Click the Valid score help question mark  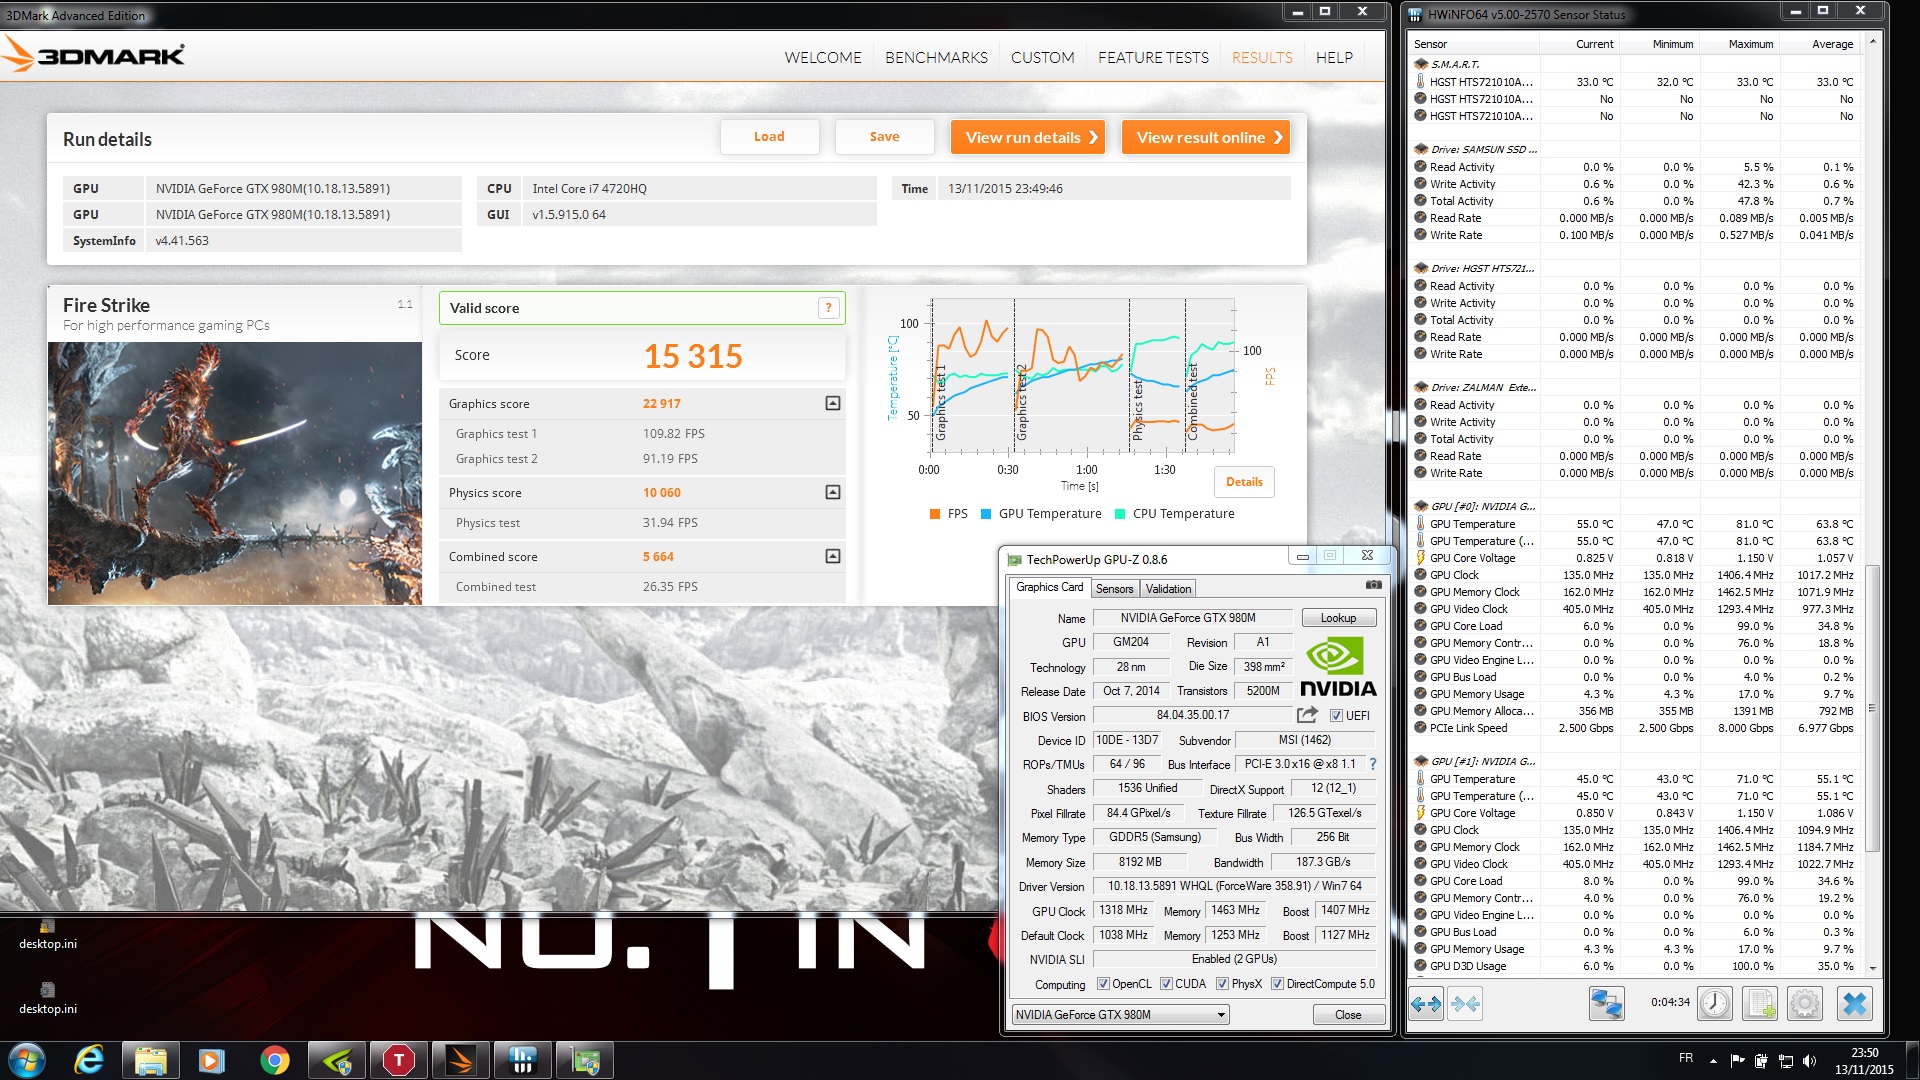(828, 308)
